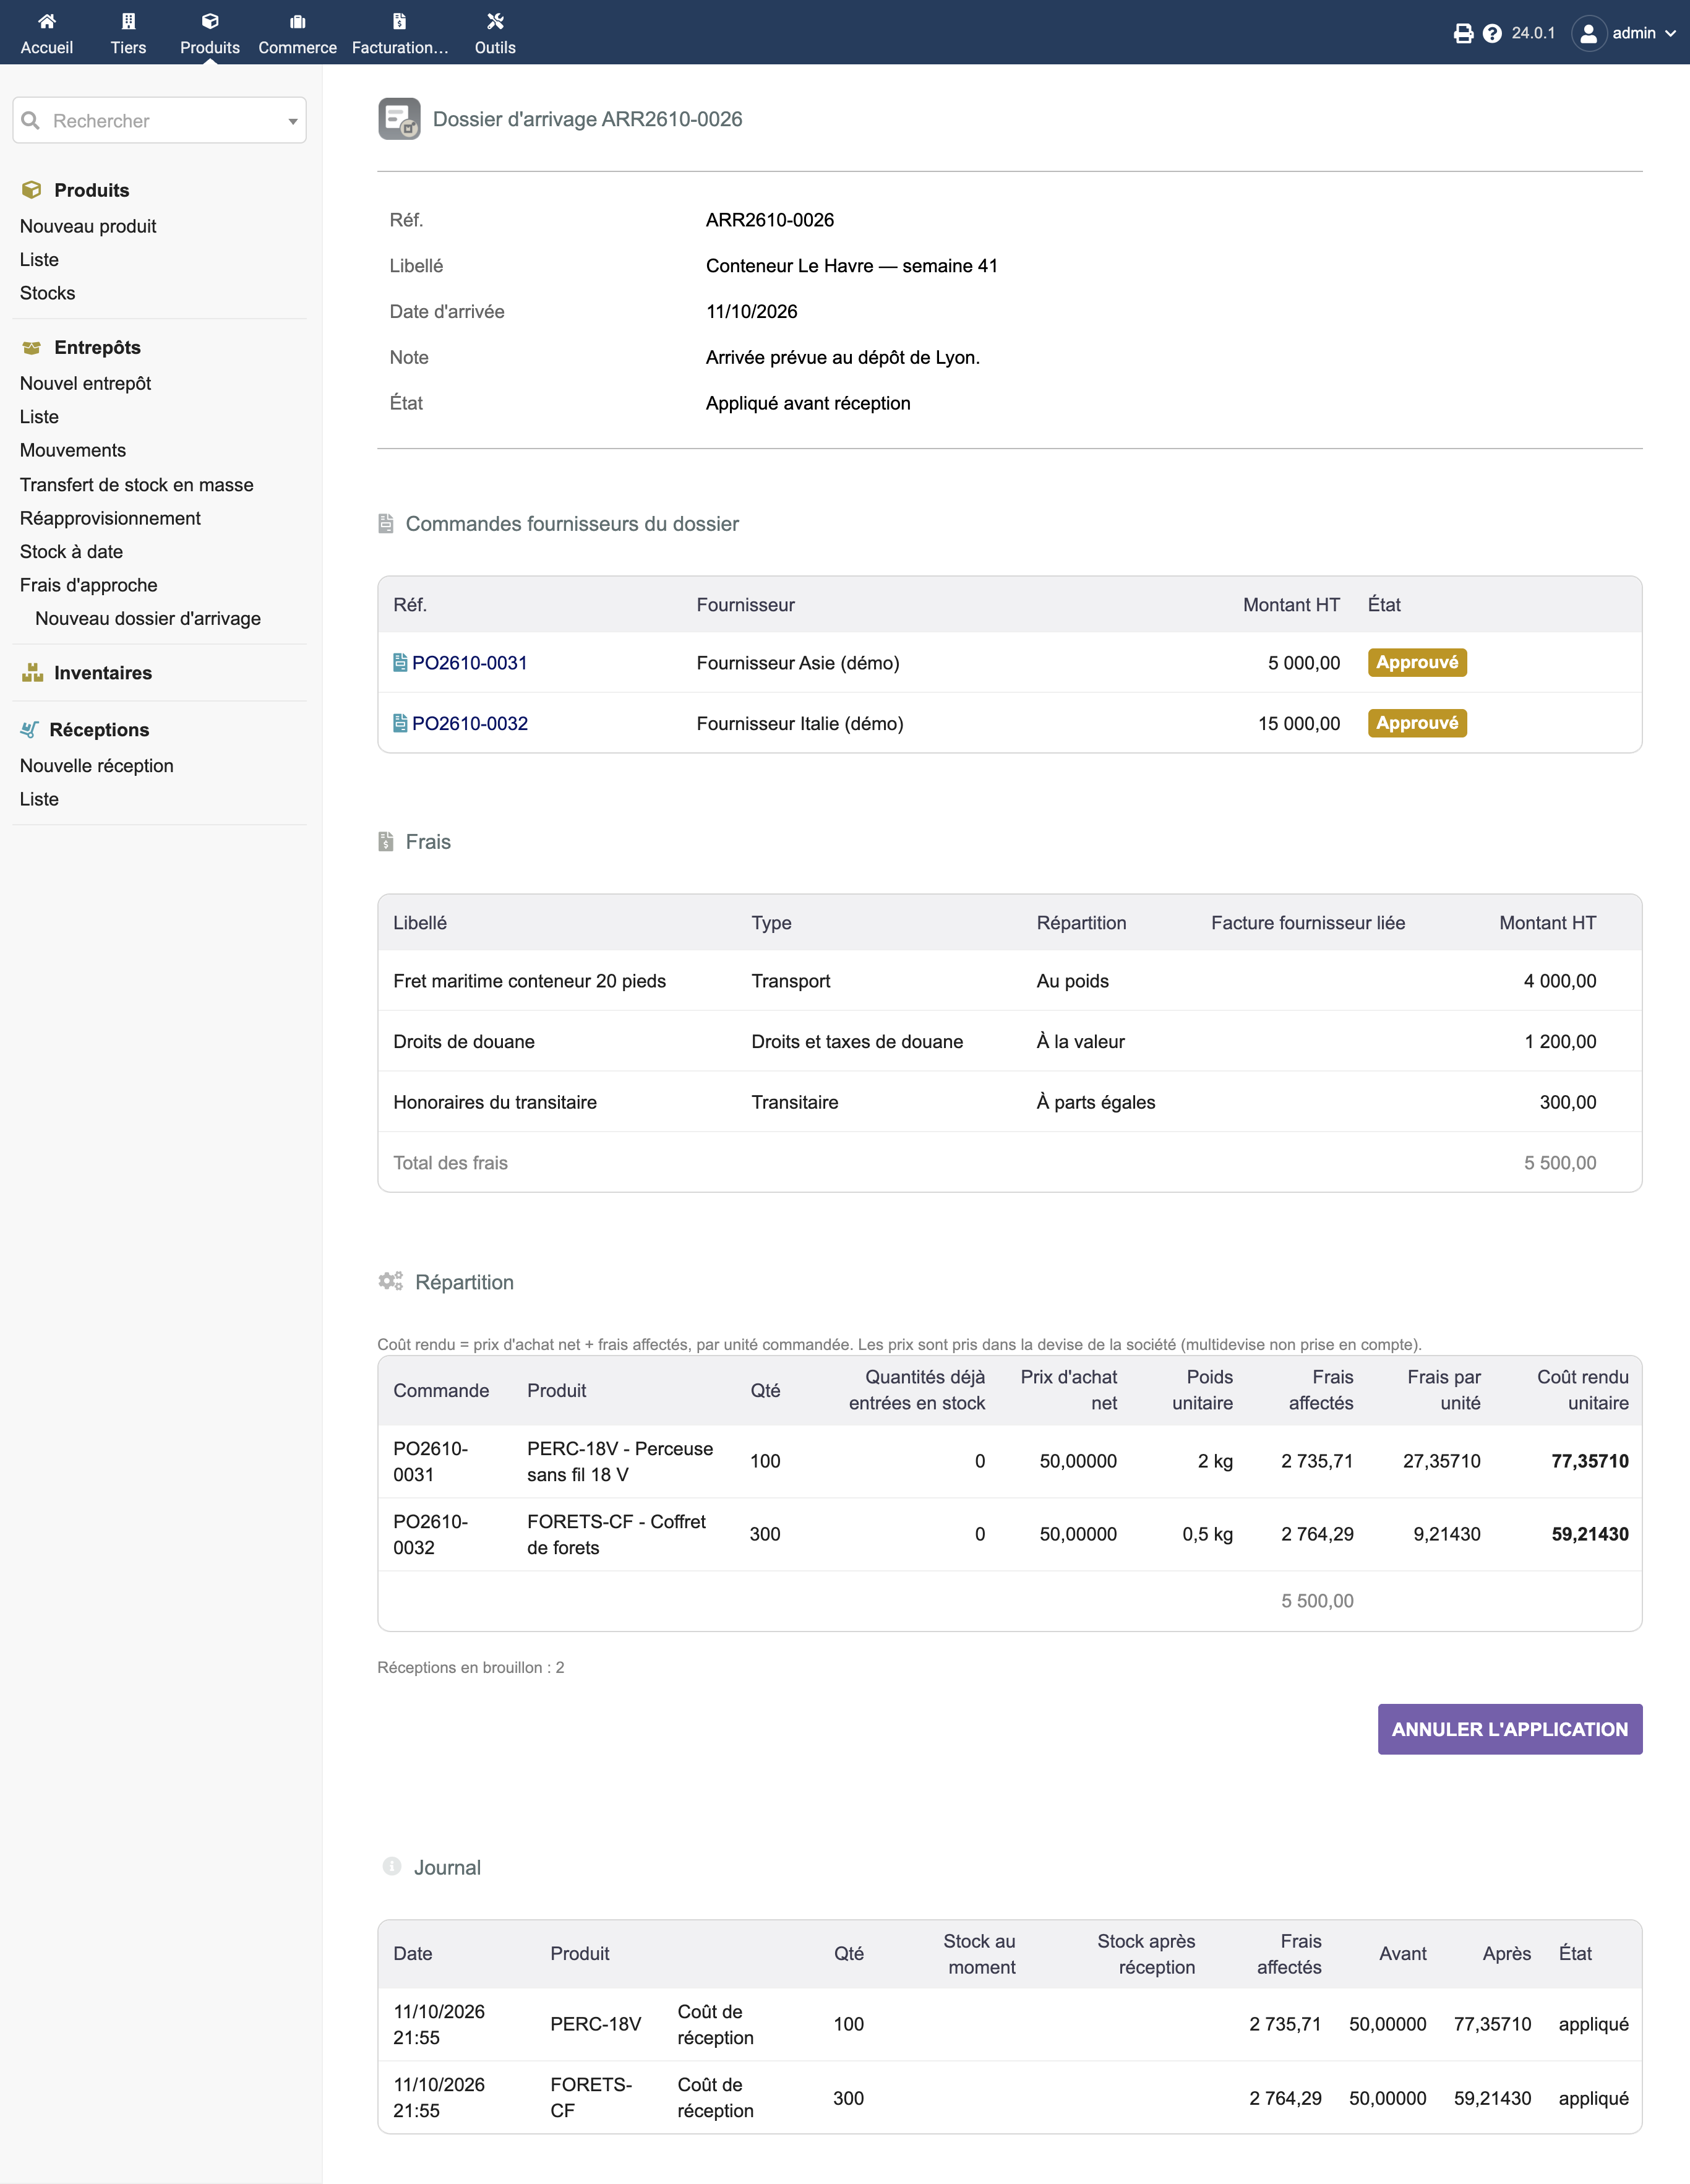Open Stock à date sidebar link
The height and width of the screenshot is (2184, 1690).
(71, 552)
